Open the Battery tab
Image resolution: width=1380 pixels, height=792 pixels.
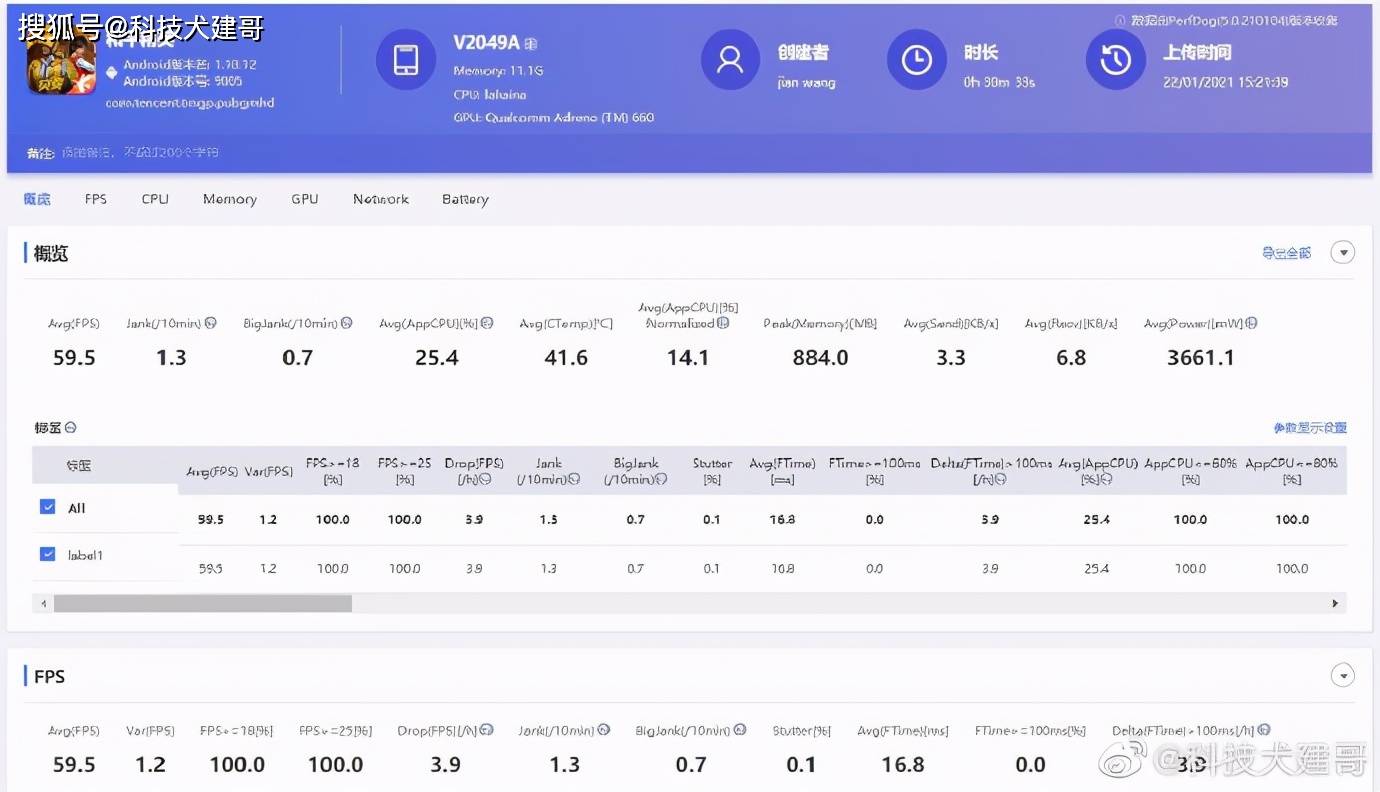click(x=465, y=199)
